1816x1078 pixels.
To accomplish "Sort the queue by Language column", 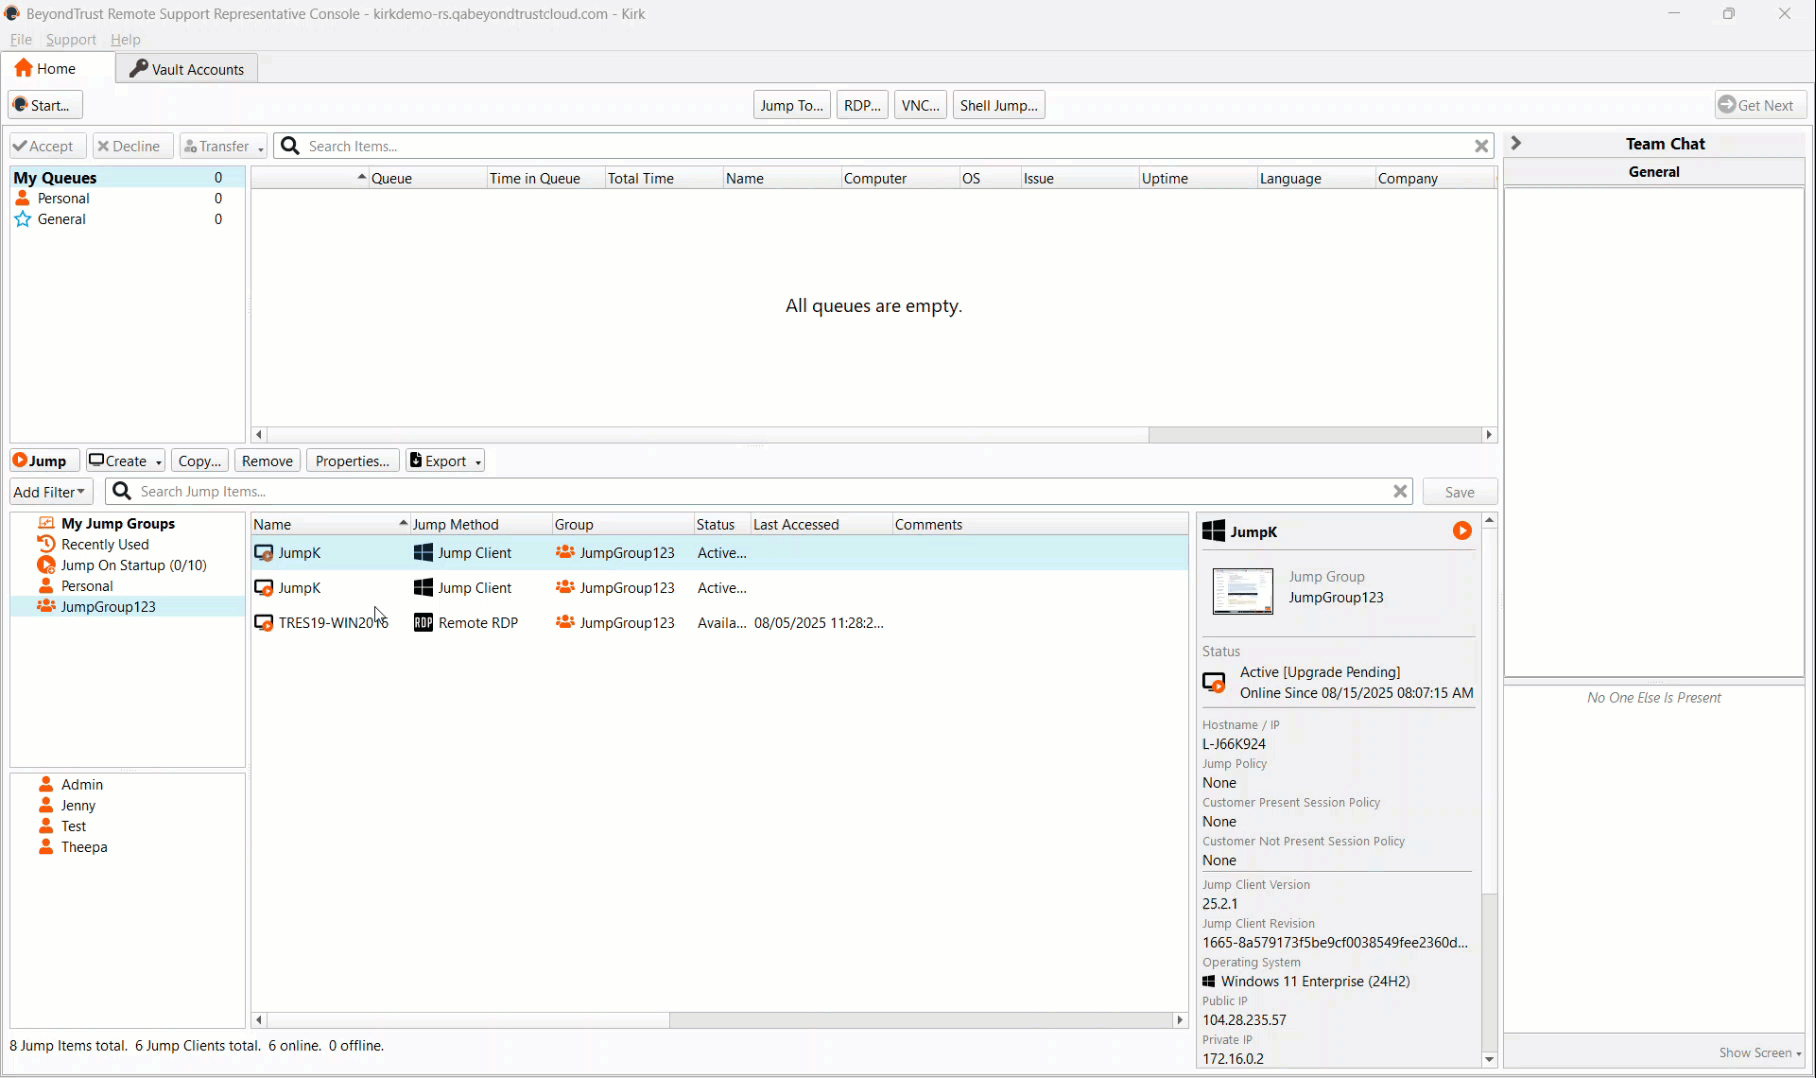I will pos(1315,178).
